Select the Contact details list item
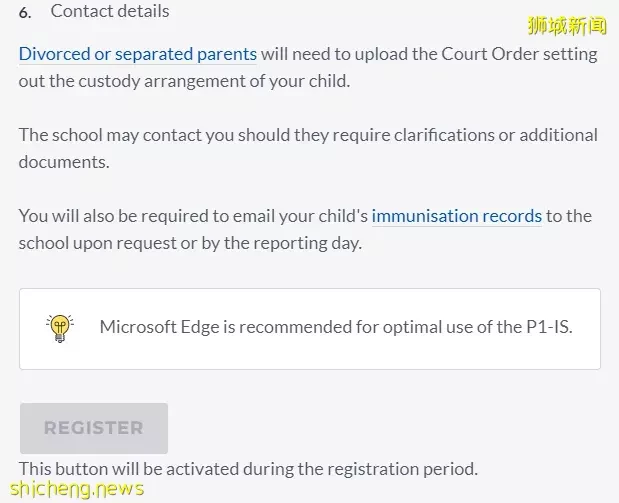619x503 pixels. coord(110,11)
